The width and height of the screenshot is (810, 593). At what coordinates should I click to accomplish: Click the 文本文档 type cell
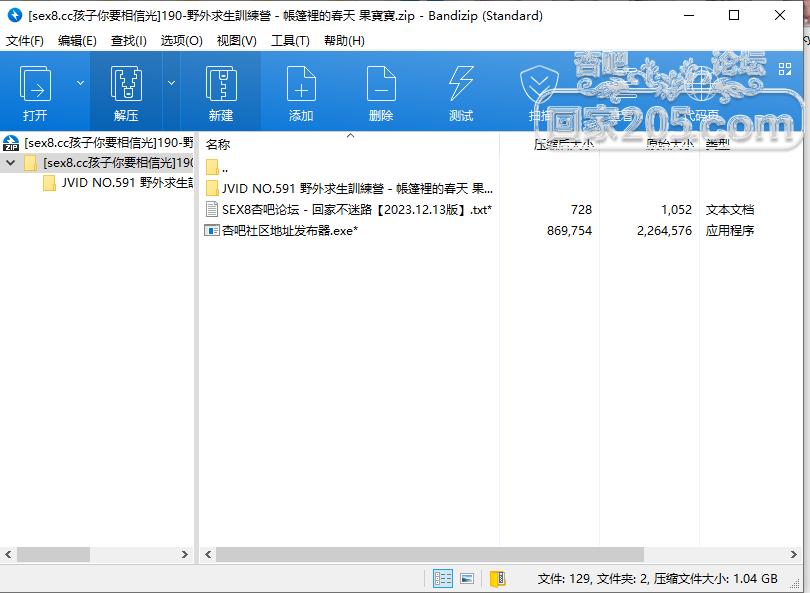[x=730, y=210]
